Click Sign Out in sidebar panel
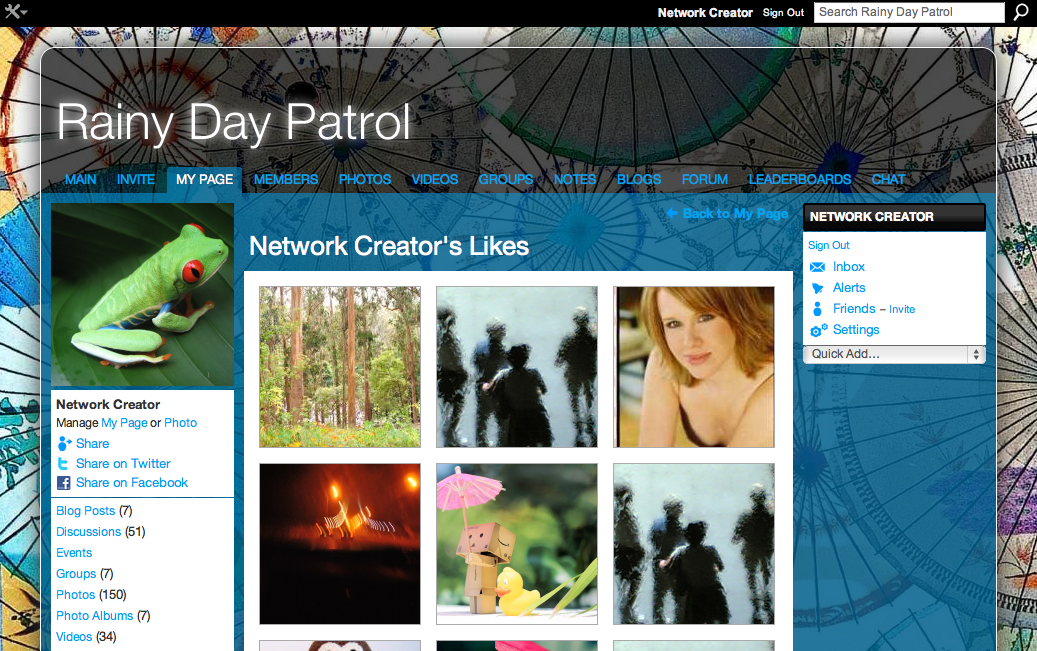Viewport: 1037px width, 651px height. click(829, 245)
